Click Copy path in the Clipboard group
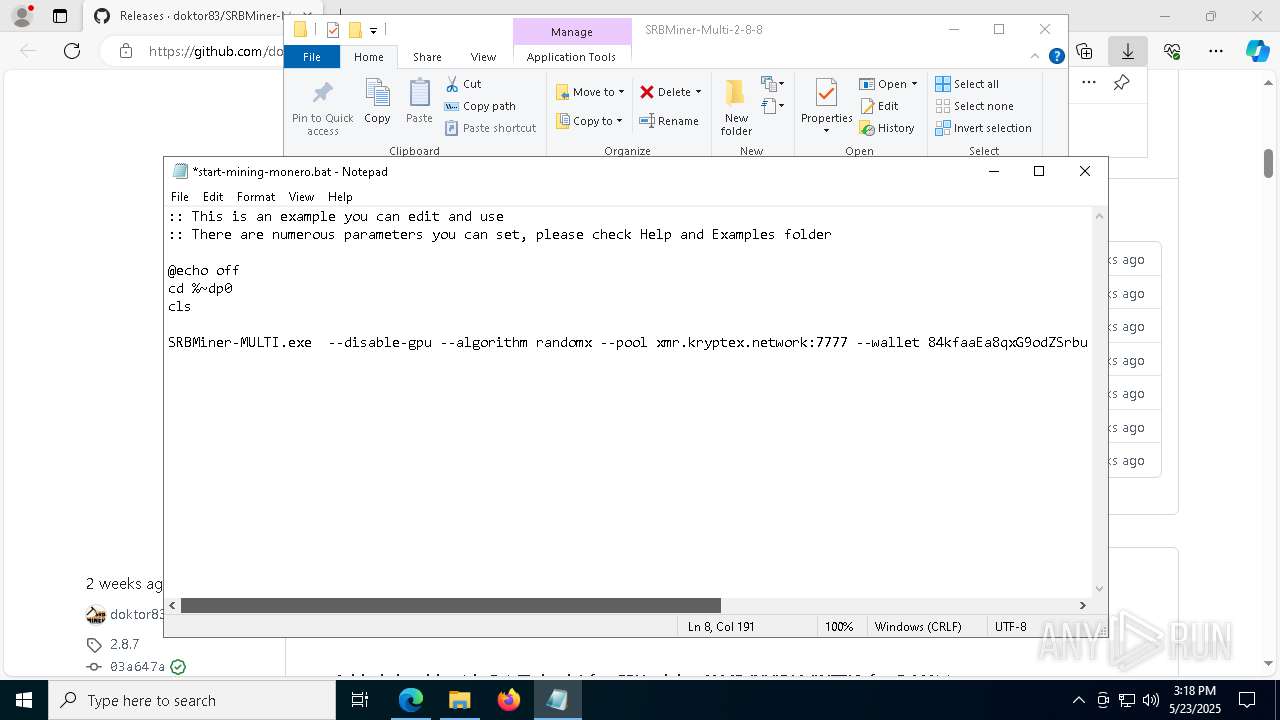 coord(480,106)
